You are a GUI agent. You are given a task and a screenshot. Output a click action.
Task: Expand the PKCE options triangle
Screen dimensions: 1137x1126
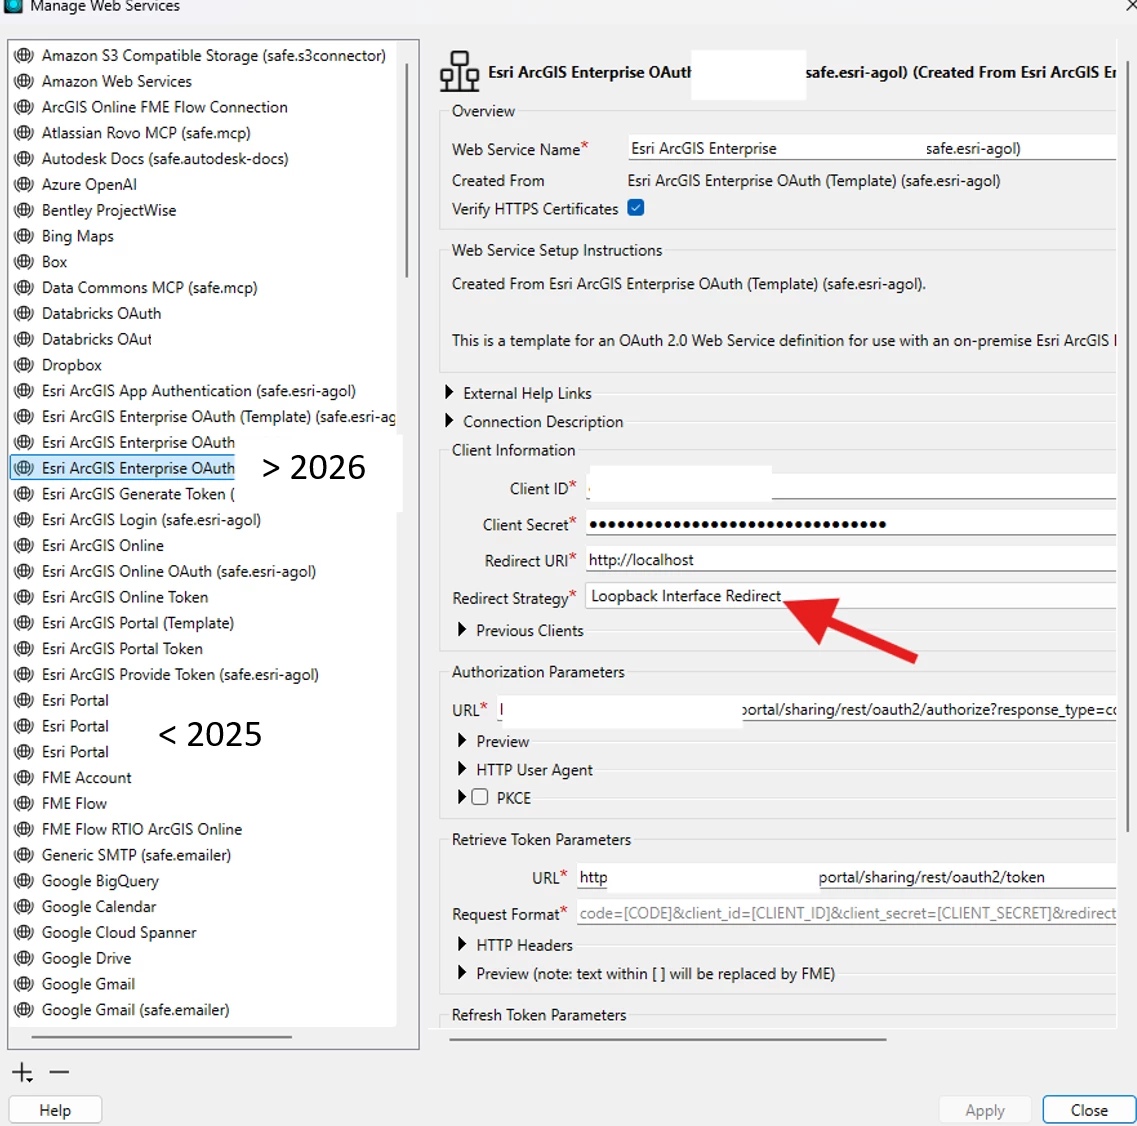pyautogui.click(x=462, y=797)
